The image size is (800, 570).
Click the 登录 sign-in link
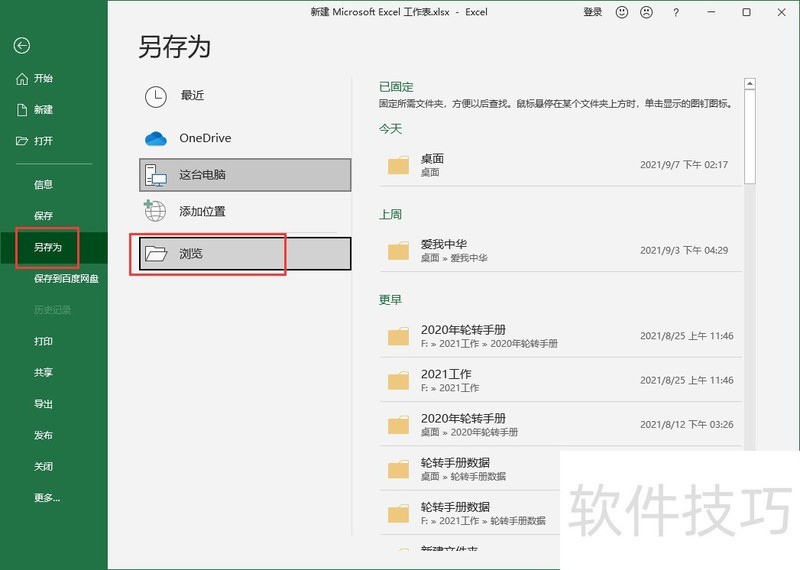click(593, 12)
